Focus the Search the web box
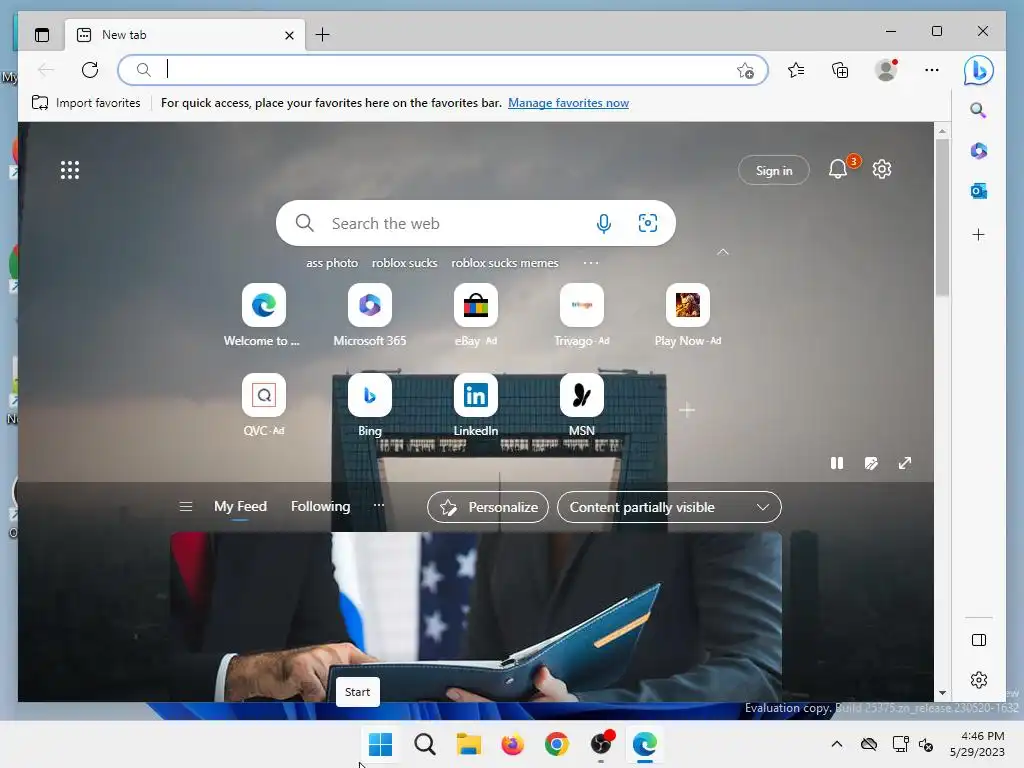 (x=475, y=223)
